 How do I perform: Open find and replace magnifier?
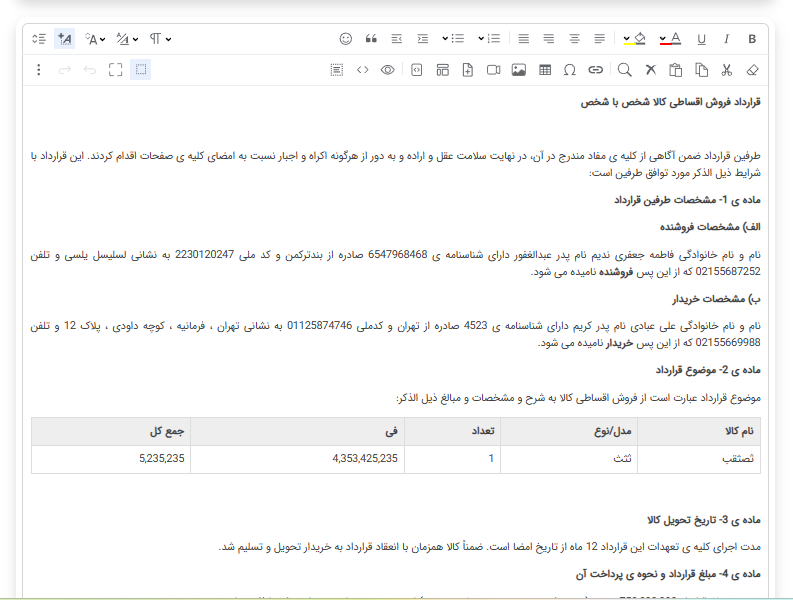click(x=624, y=70)
